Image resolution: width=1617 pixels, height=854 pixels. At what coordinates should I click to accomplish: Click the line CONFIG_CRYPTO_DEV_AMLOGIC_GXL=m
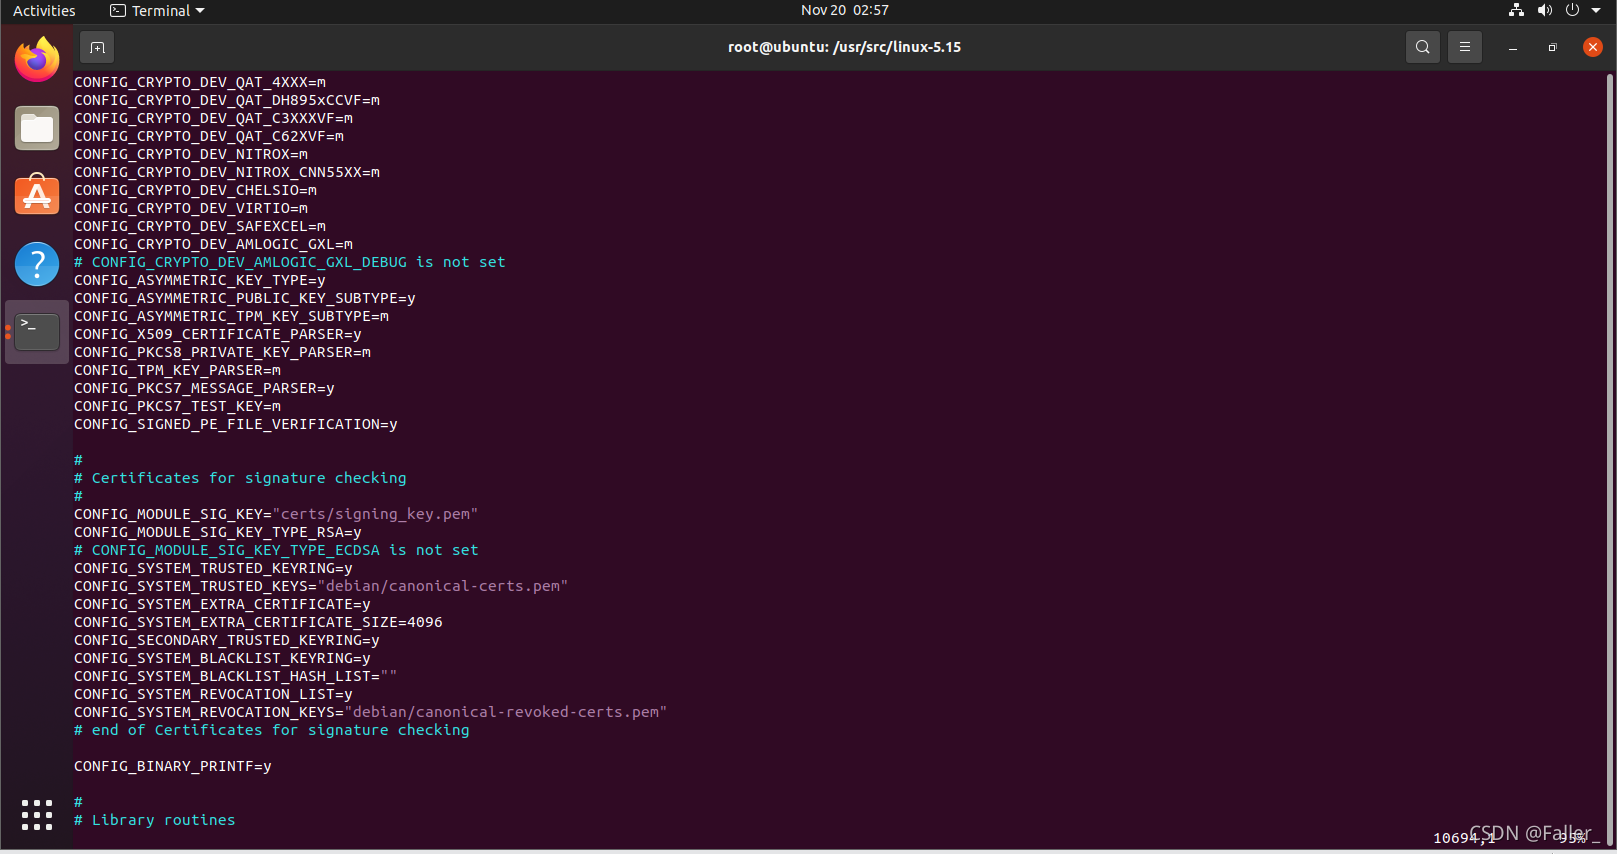point(213,244)
